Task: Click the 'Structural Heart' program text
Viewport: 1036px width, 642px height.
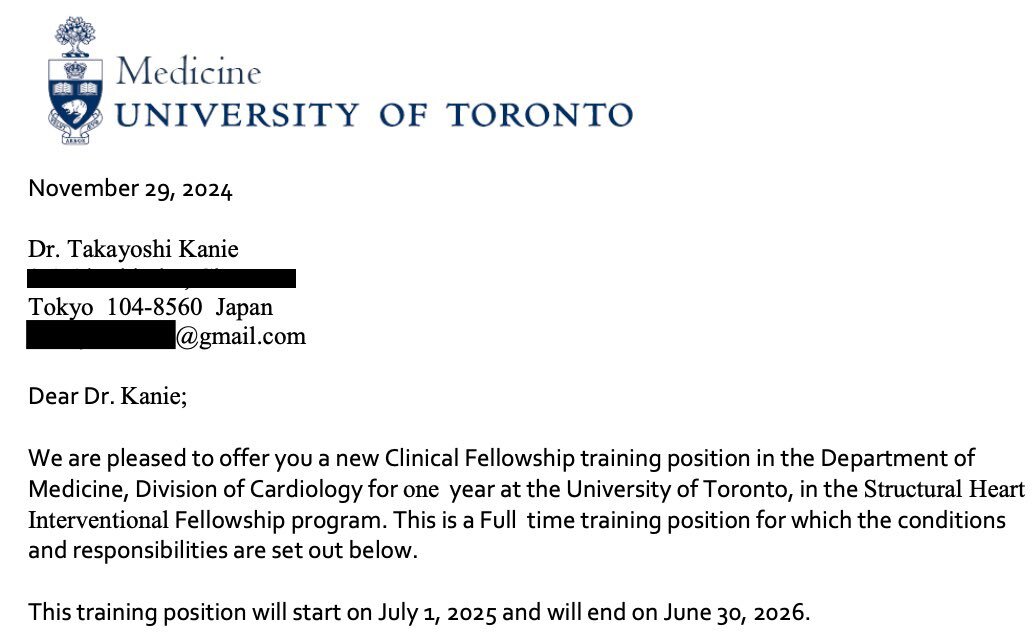Action: point(945,489)
